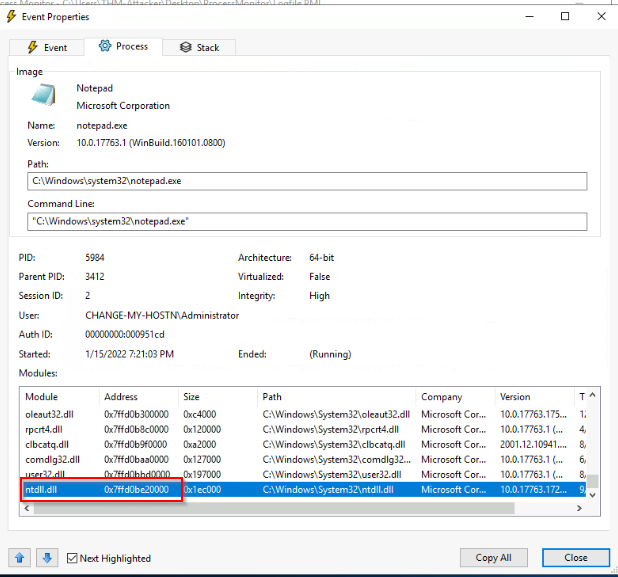
Task: Sort modules by Module column header
Action: click(59, 397)
